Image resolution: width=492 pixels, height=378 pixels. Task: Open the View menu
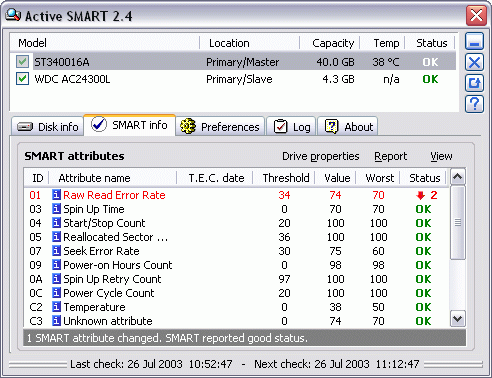pyautogui.click(x=441, y=156)
